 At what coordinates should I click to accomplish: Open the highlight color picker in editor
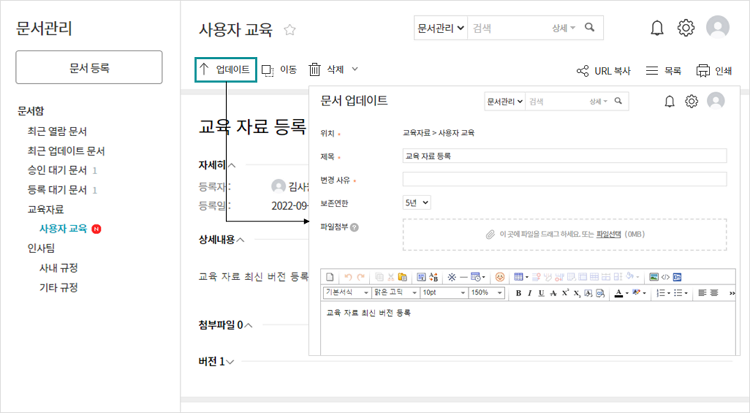[x=638, y=293]
